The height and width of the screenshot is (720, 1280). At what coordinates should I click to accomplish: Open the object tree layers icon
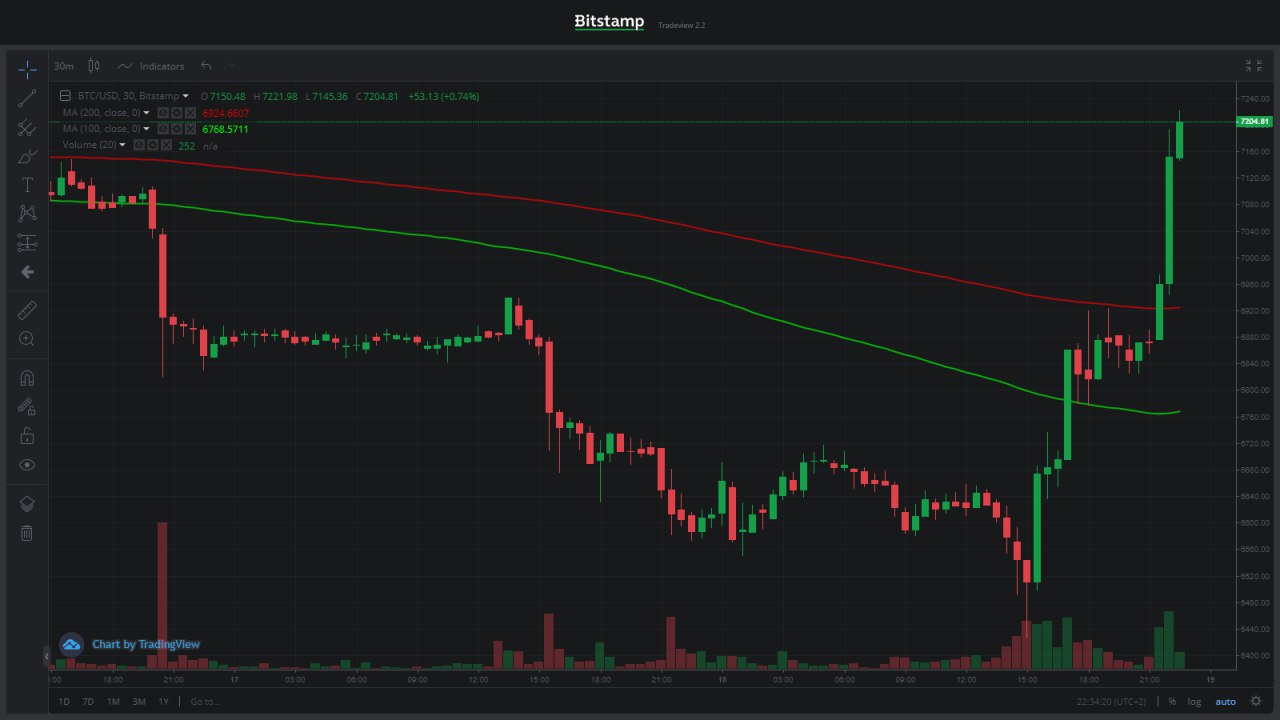27,504
